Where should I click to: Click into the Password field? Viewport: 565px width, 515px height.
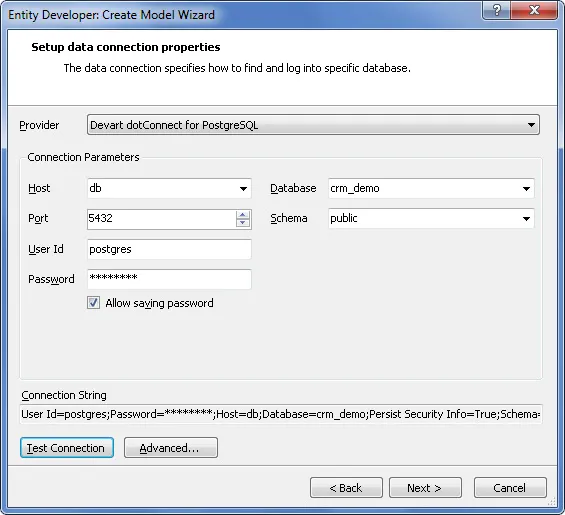point(169,279)
